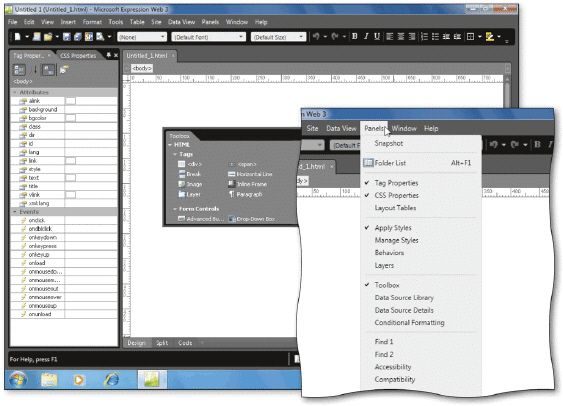Click the Align Text Right icon
Image resolution: width=563 pixels, height=406 pixels.
point(412,36)
